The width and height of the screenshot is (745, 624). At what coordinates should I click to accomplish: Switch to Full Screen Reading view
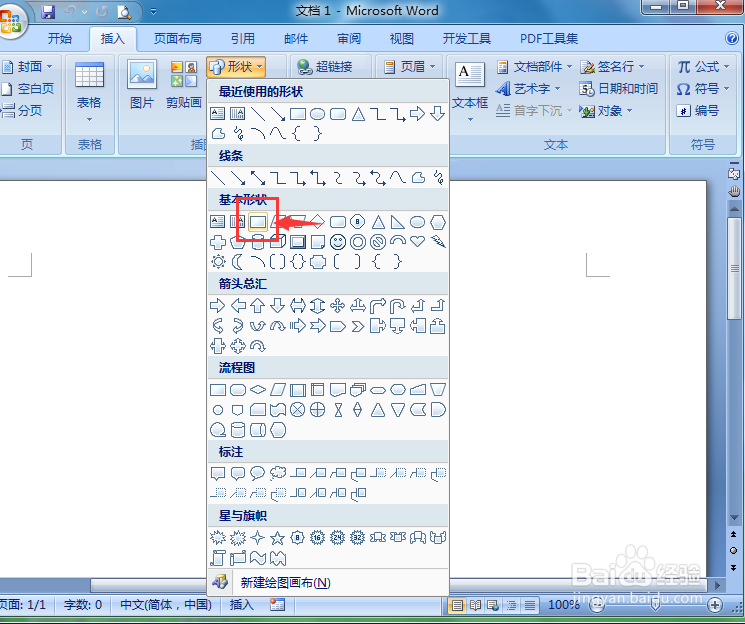pos(475,605)
